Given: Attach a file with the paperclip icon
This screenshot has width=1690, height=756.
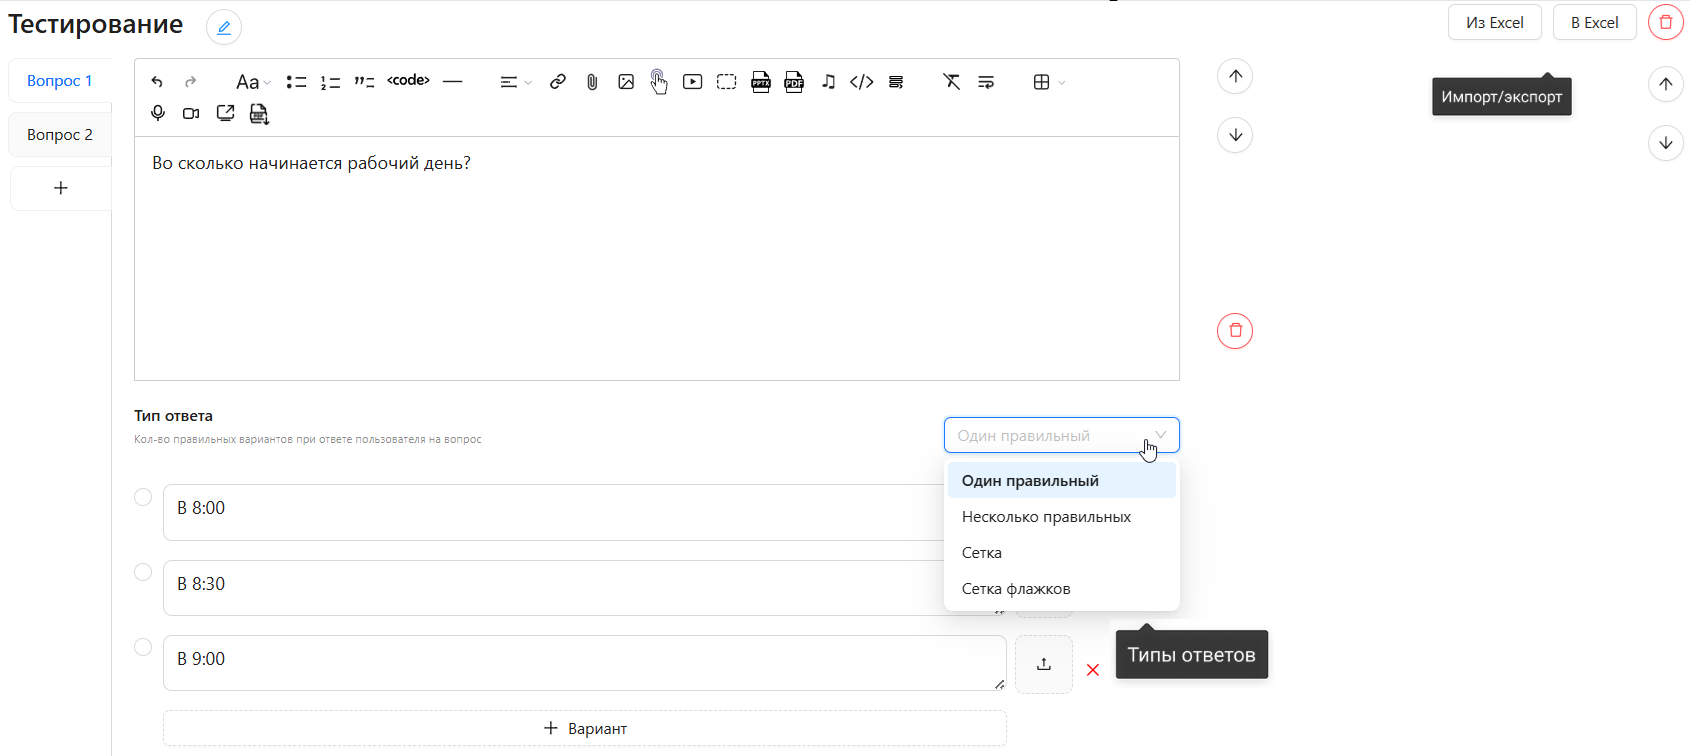Looking at the screenshot, I should [x=592, y=82].
